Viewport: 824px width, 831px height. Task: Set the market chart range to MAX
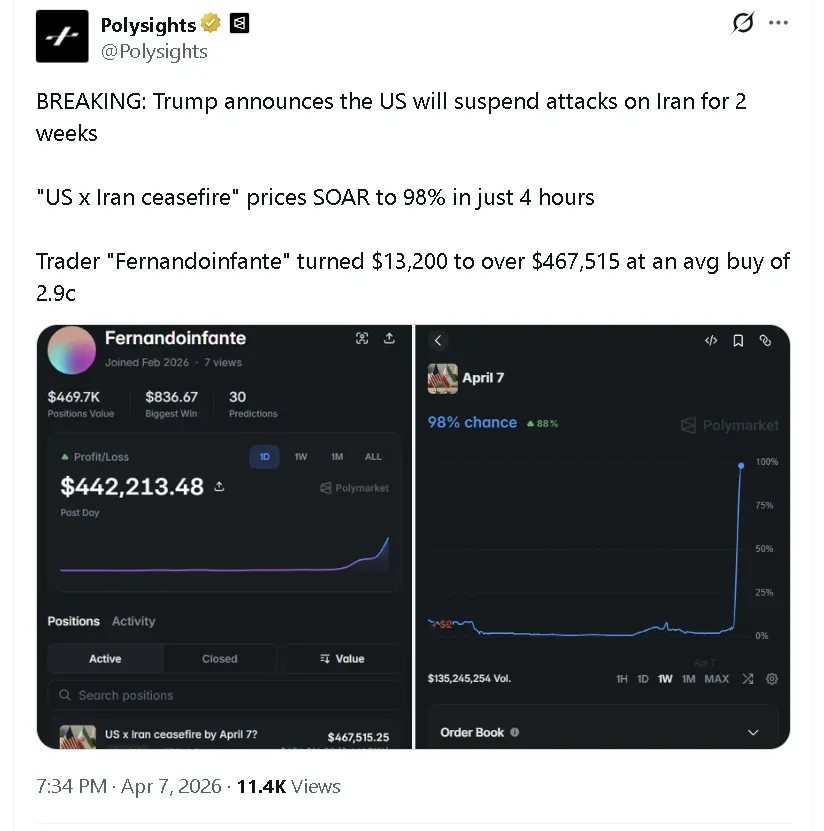(x=717, y=679)
